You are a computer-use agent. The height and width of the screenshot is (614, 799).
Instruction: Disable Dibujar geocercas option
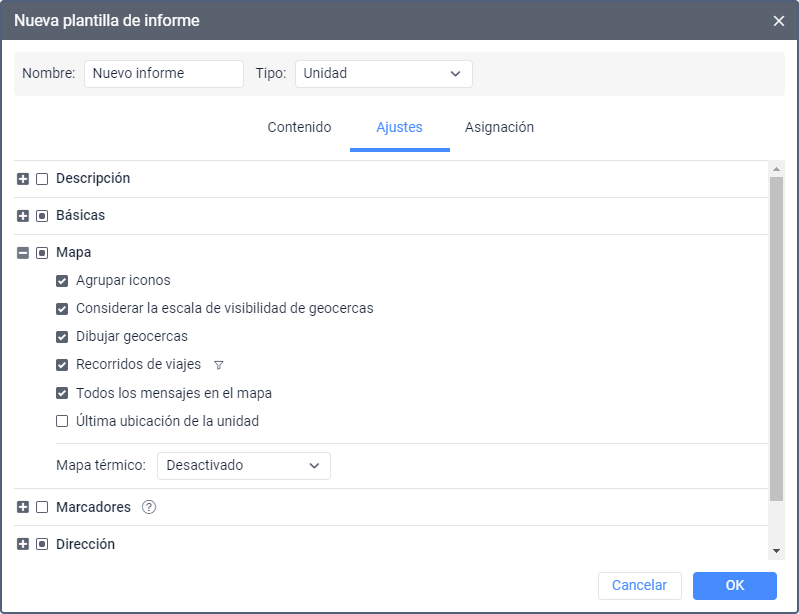pos(62,337)
